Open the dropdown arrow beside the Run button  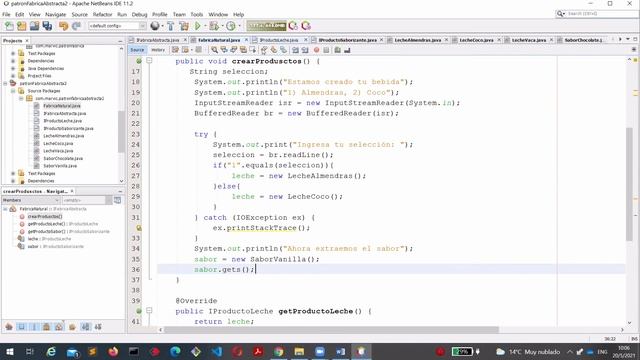tap(204, 26)
